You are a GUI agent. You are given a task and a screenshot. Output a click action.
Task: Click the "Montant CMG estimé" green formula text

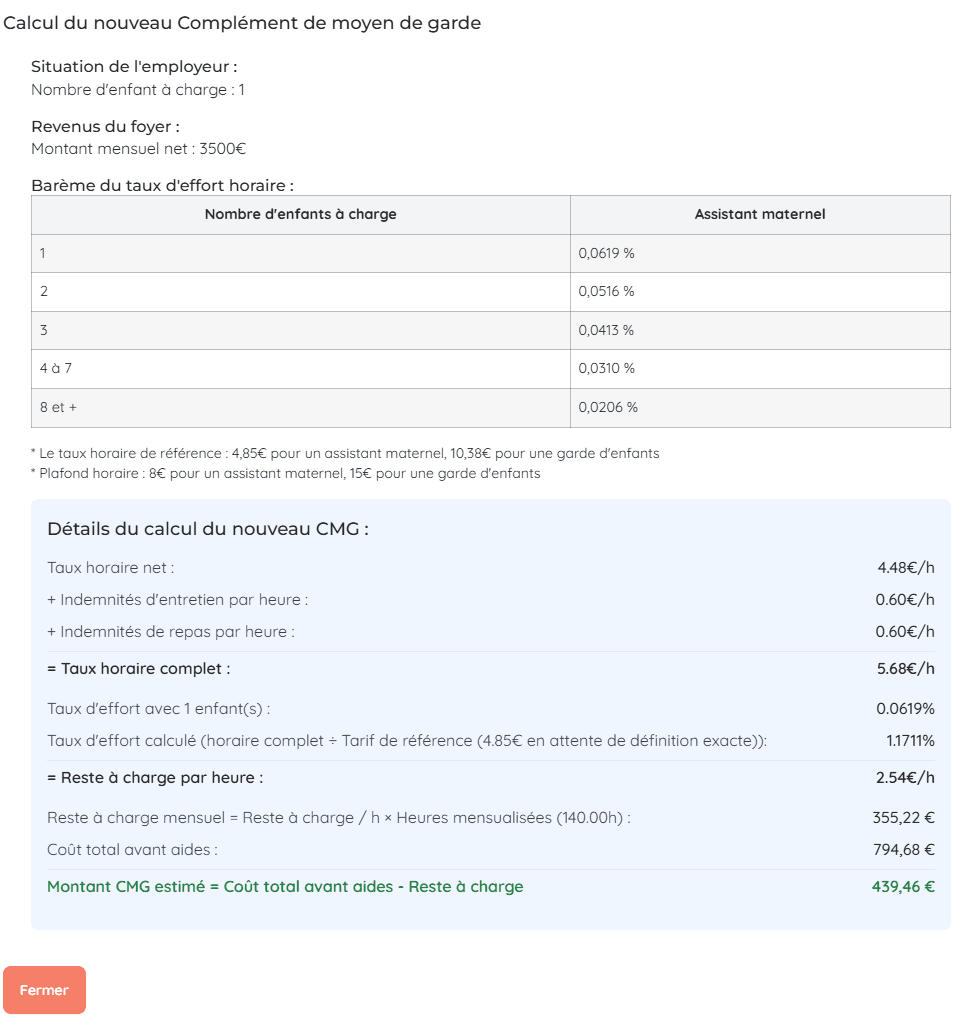click(x=285, y=886)
